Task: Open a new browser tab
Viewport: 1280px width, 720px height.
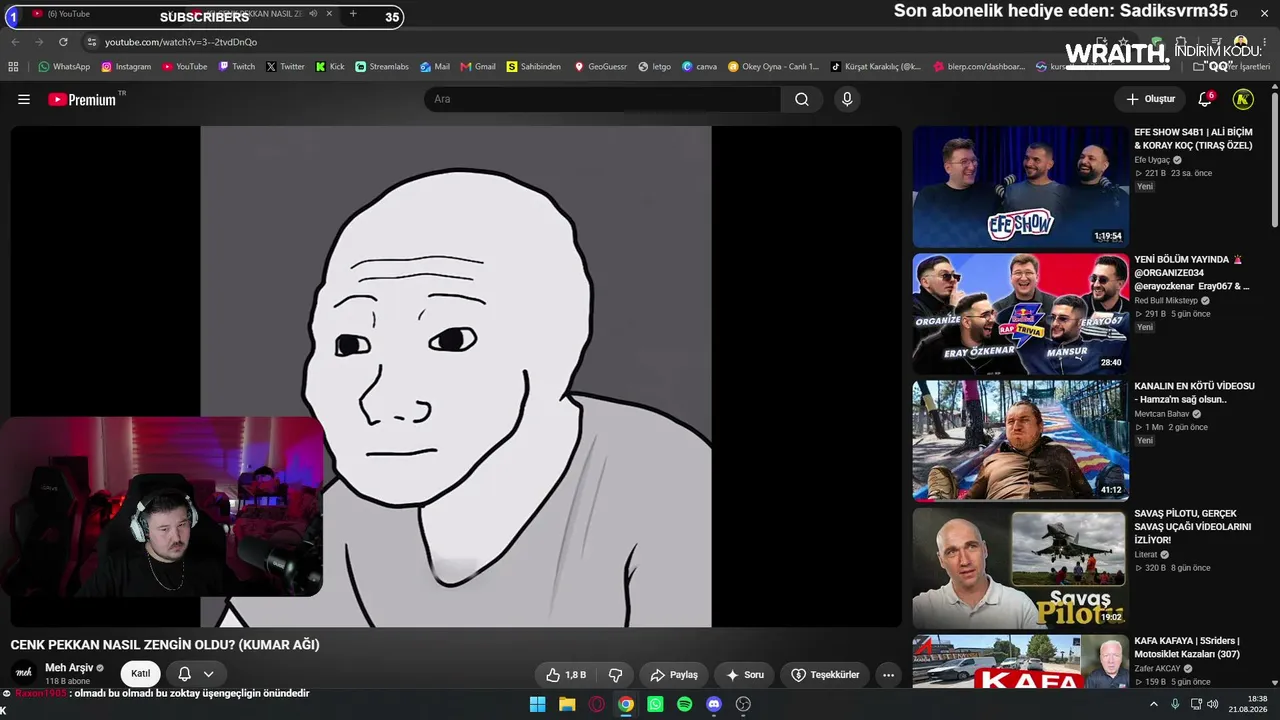Action: click(353, 14)
